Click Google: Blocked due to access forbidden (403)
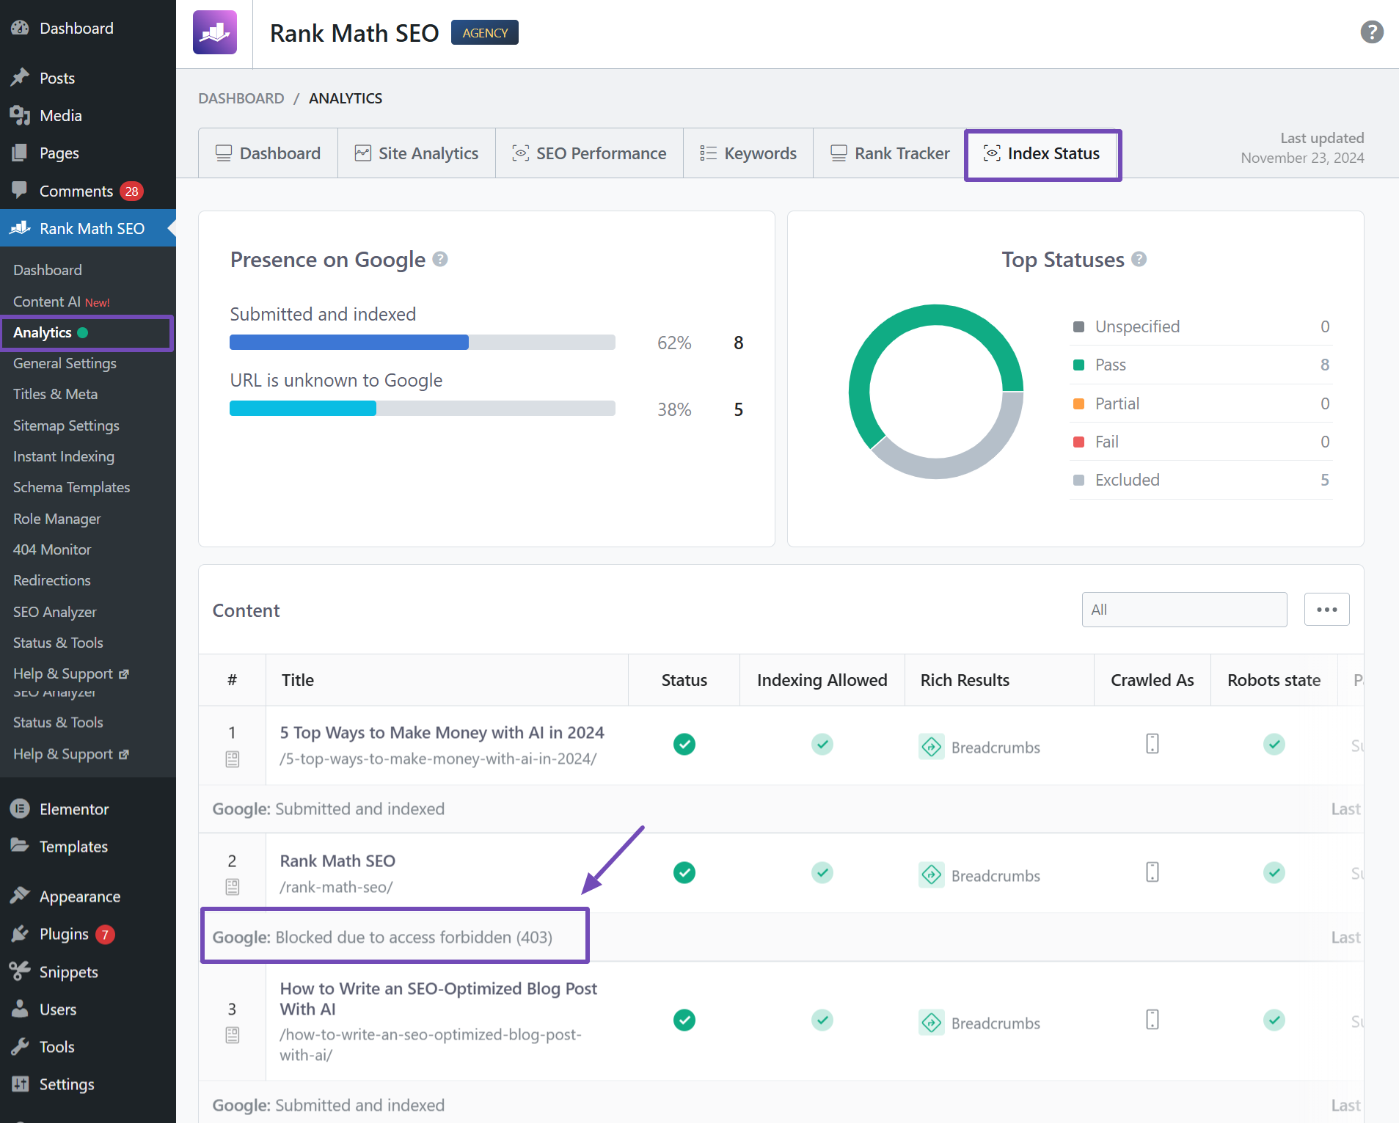 (x=382, y=937)
